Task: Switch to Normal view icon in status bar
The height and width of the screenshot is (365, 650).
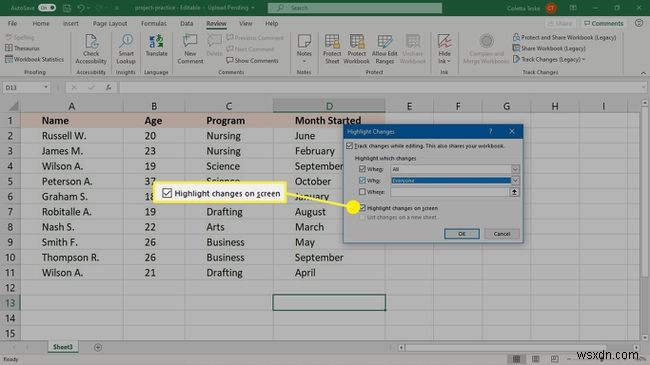Action: pyautogui.click(x=517, y=359)
